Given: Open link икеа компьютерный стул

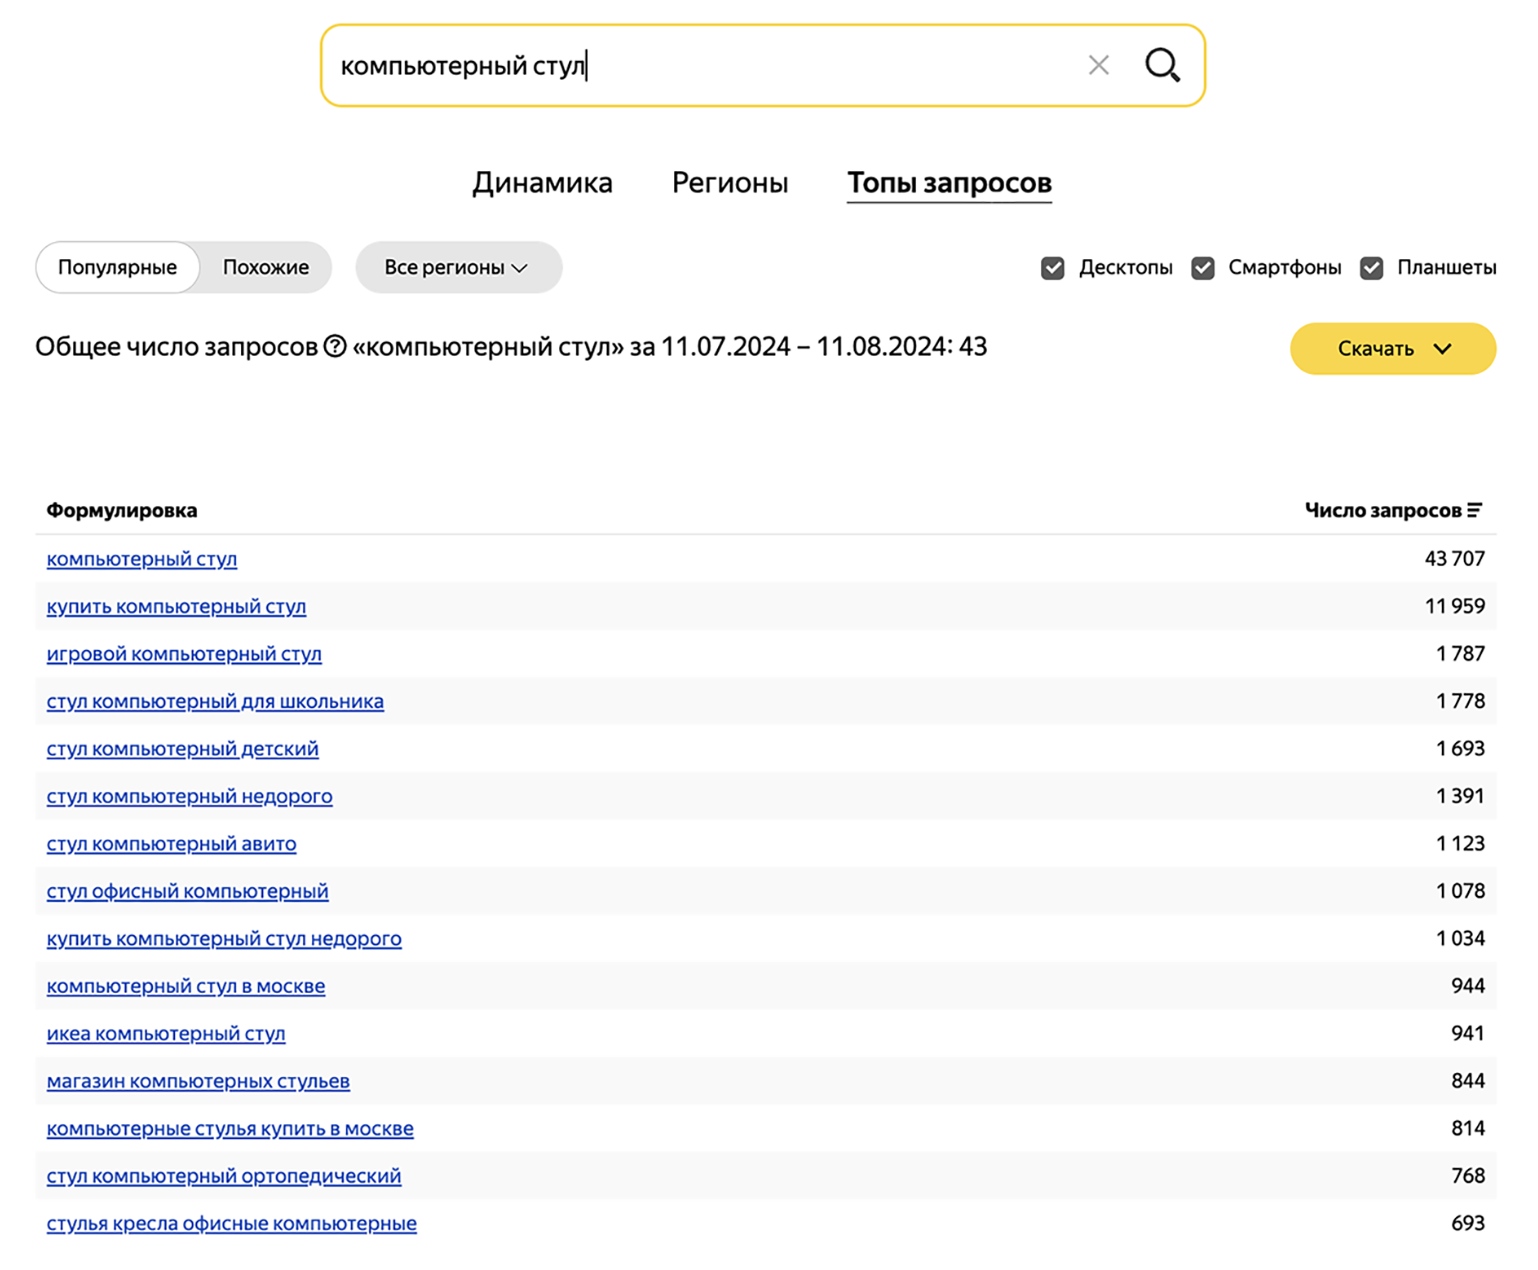Looking at the screenshot, I should tap(166, 1034).
